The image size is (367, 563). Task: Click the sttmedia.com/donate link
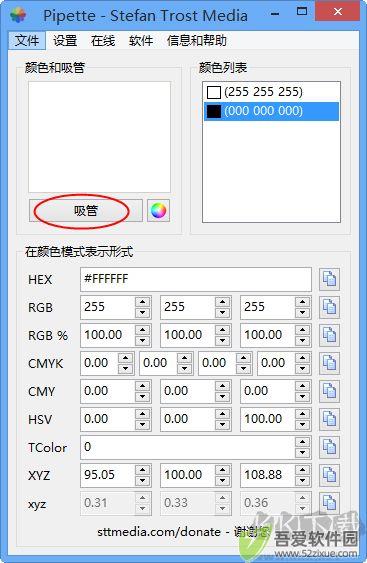click(x=159, y=532)
